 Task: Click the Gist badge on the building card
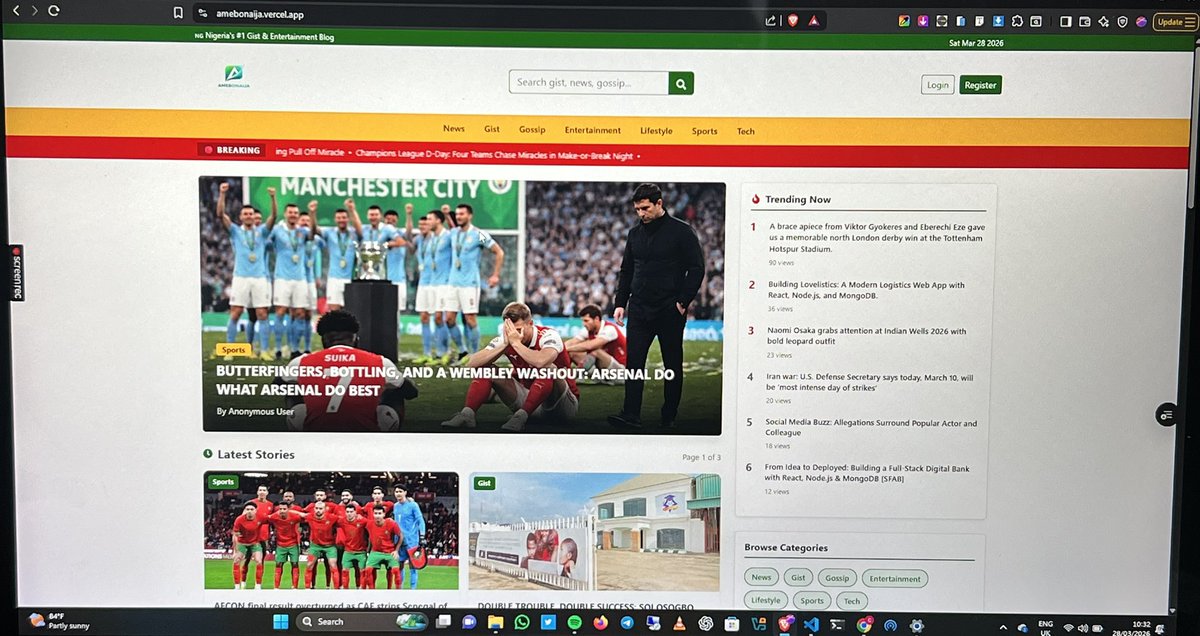485,483
